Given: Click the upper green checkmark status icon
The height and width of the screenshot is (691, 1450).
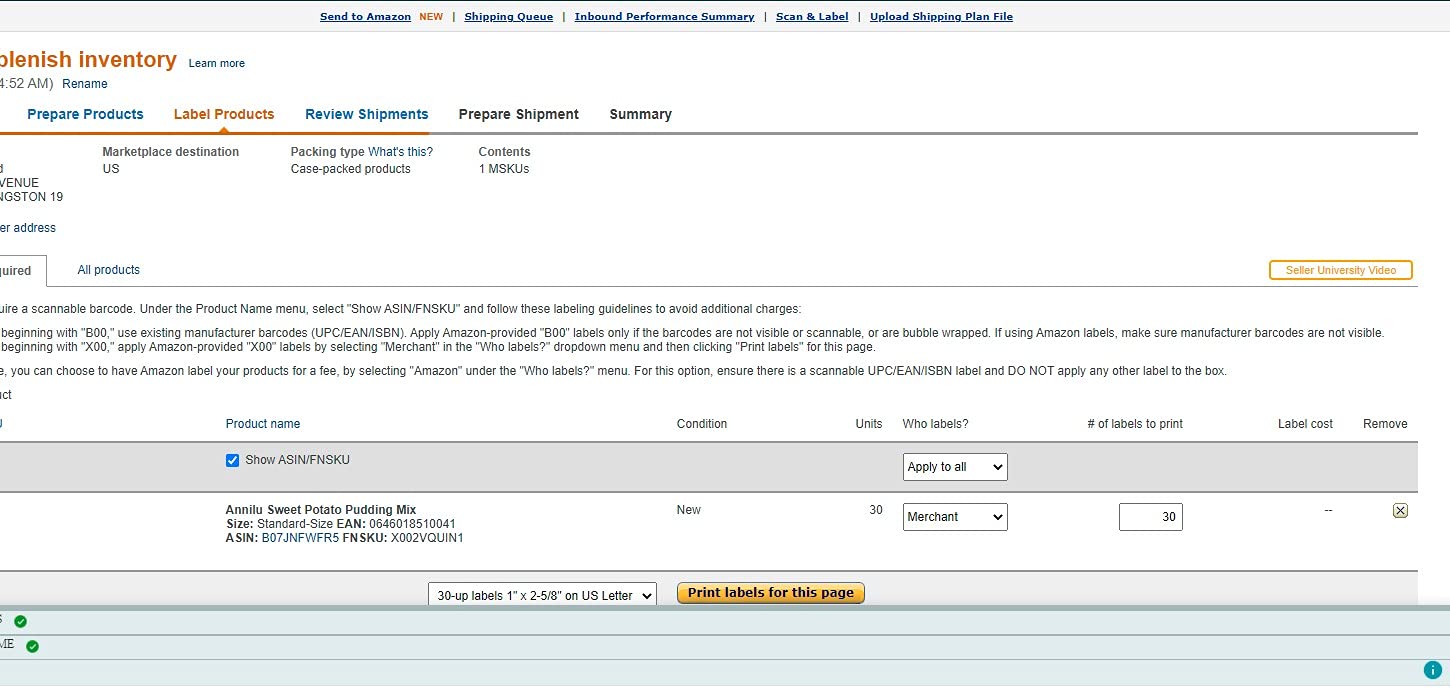Looking at the screenshot, I should click(x=21, y=621).
